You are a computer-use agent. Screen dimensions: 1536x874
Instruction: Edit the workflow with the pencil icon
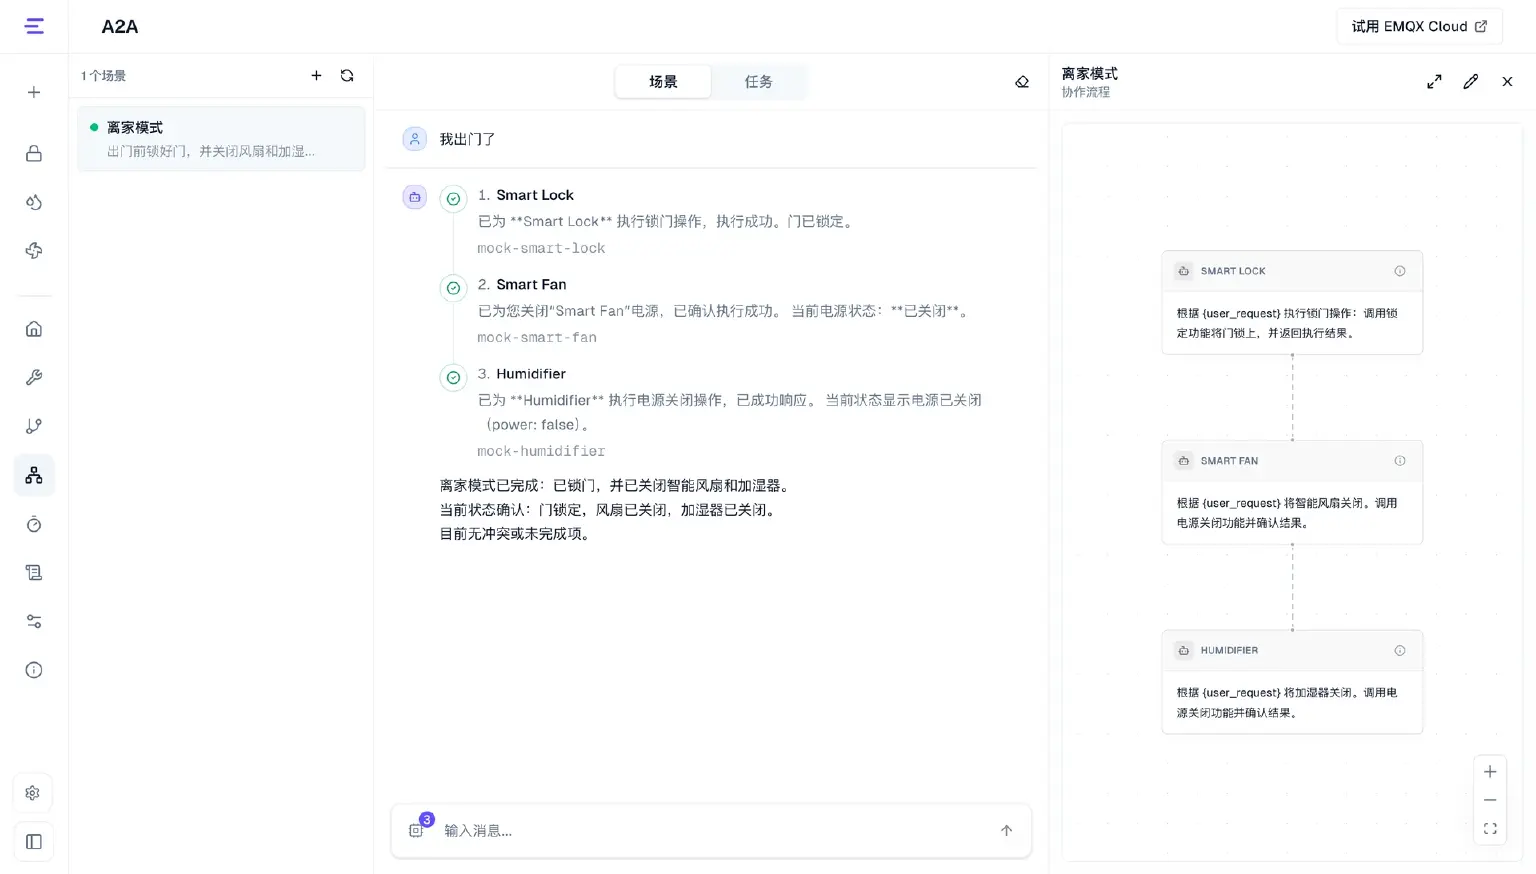1470,82
